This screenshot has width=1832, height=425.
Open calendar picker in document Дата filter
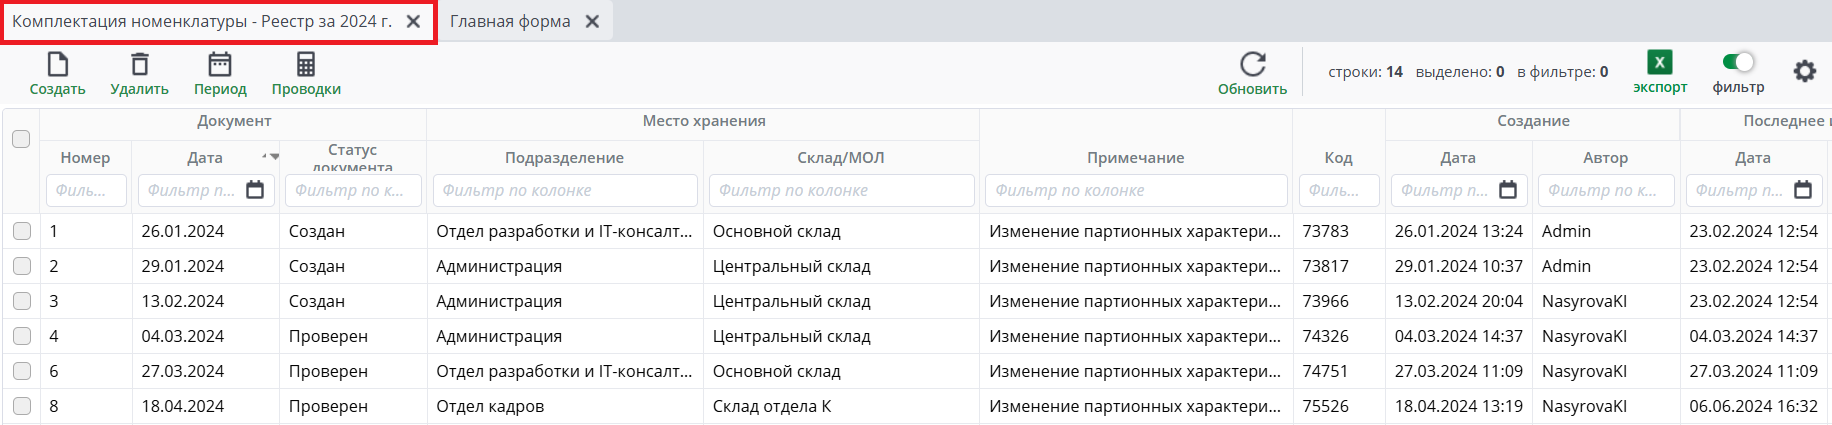coord(255,190)
